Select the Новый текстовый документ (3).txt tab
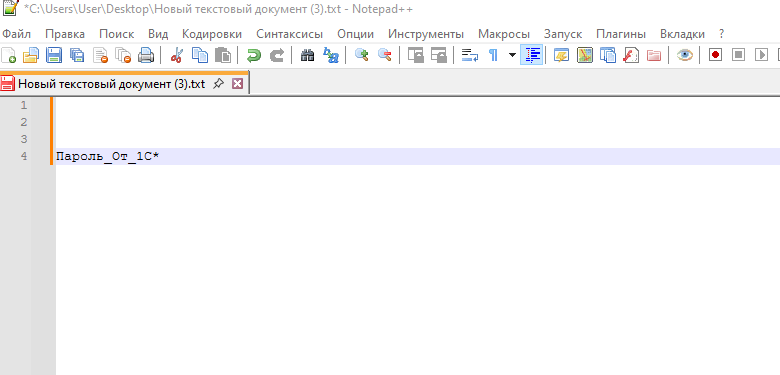The width and height of the screenshot is (780, 375). (111, 84)
